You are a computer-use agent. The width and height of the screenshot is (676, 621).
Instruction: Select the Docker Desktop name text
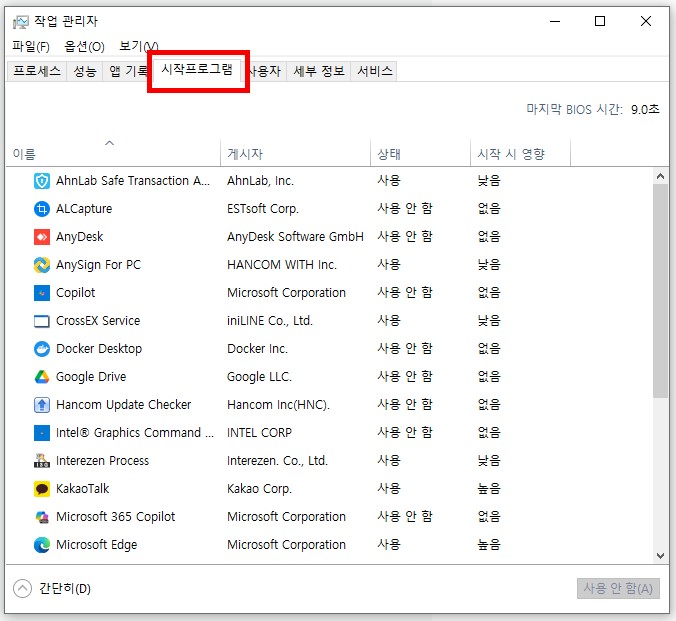[x=99, y=349]
